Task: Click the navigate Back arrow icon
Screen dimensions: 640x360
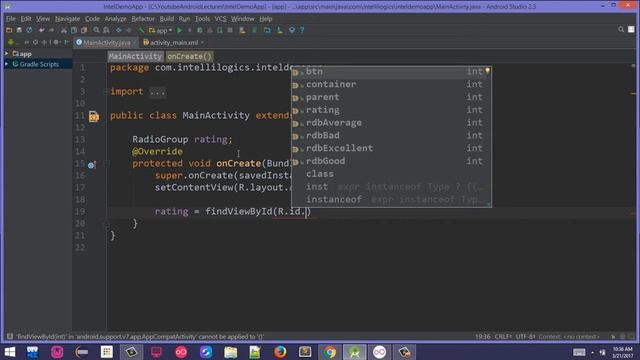Action: pos(119,30)
